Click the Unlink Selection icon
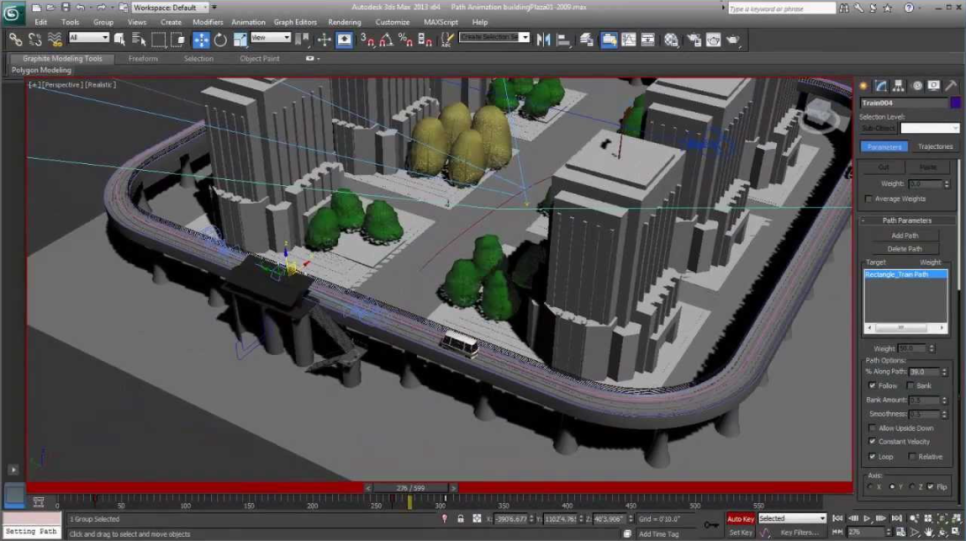 [x=35, y=40]
